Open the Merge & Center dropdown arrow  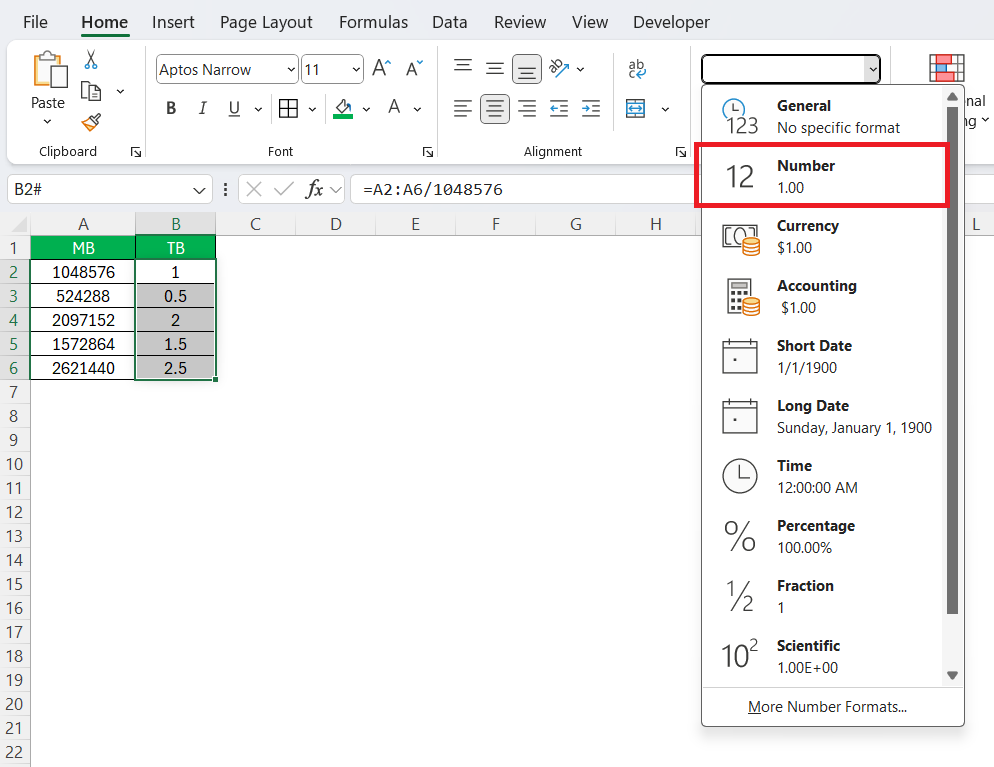(x=665, y=110)
